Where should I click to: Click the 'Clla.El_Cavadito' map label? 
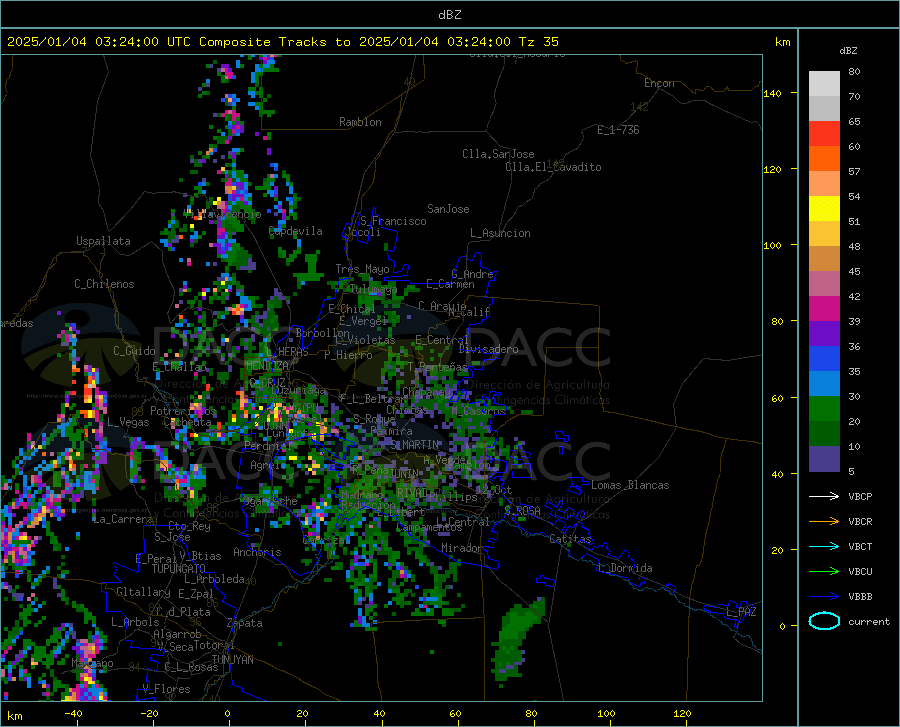click(553, 167)
